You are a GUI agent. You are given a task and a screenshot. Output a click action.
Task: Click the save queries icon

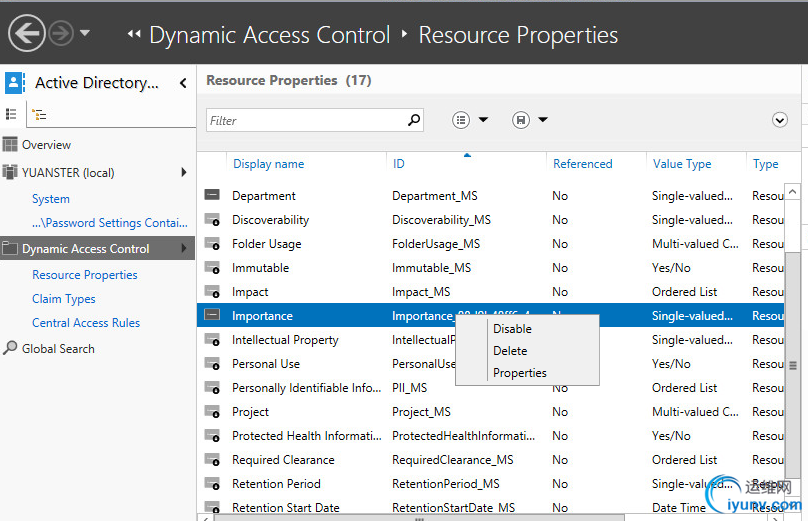(521, 120)
